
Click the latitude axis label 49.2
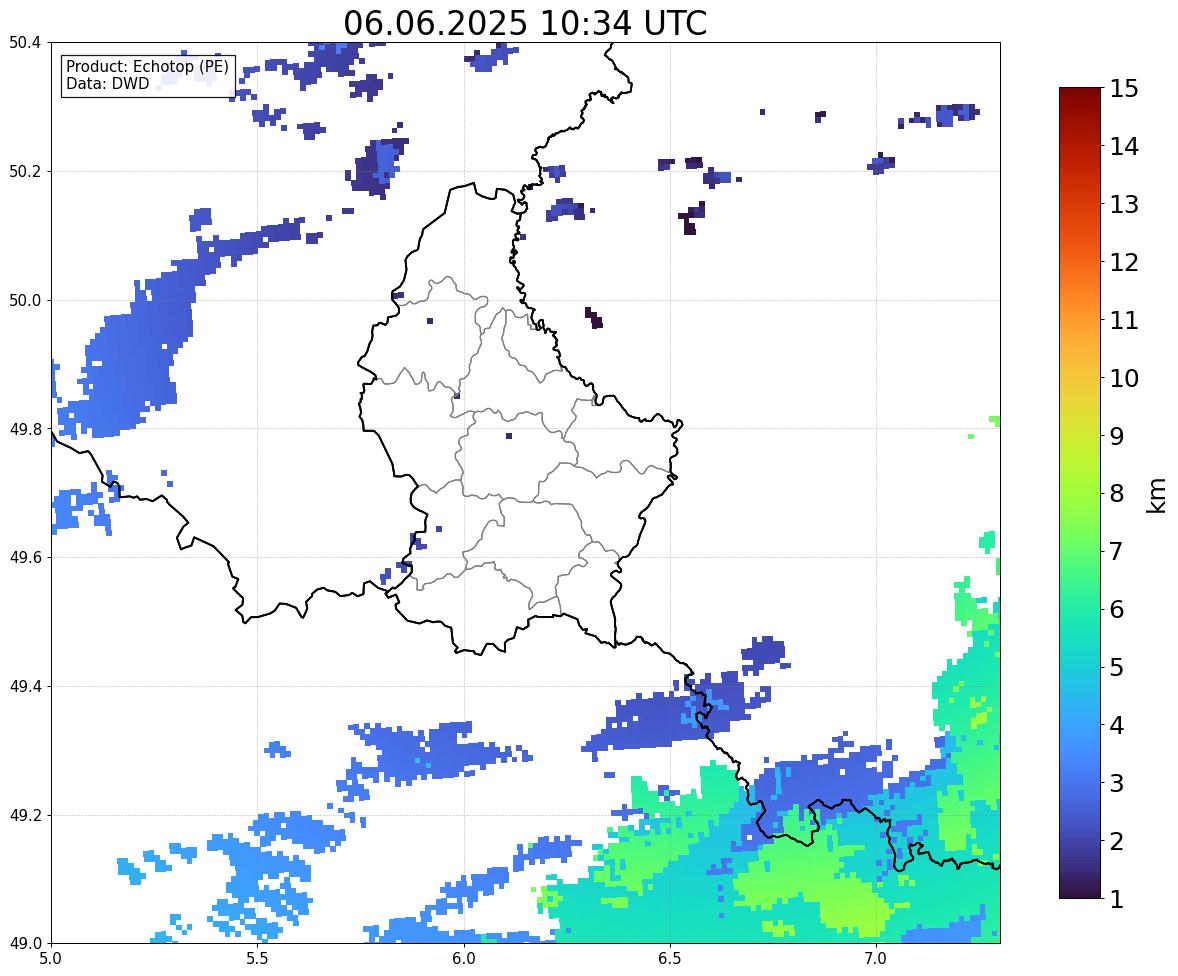24,815
